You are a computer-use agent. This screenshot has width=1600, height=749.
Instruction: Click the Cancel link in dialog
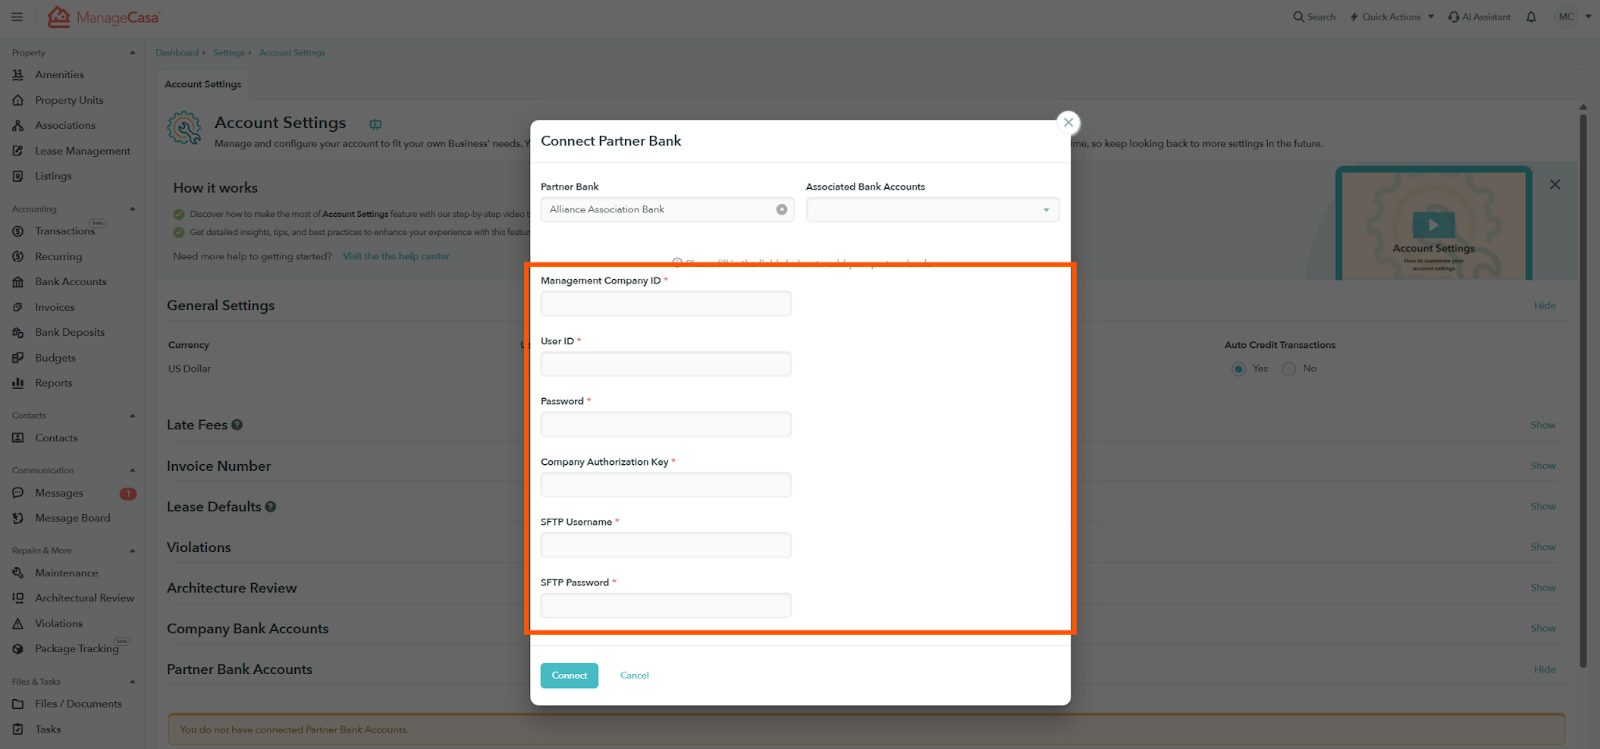634,676
